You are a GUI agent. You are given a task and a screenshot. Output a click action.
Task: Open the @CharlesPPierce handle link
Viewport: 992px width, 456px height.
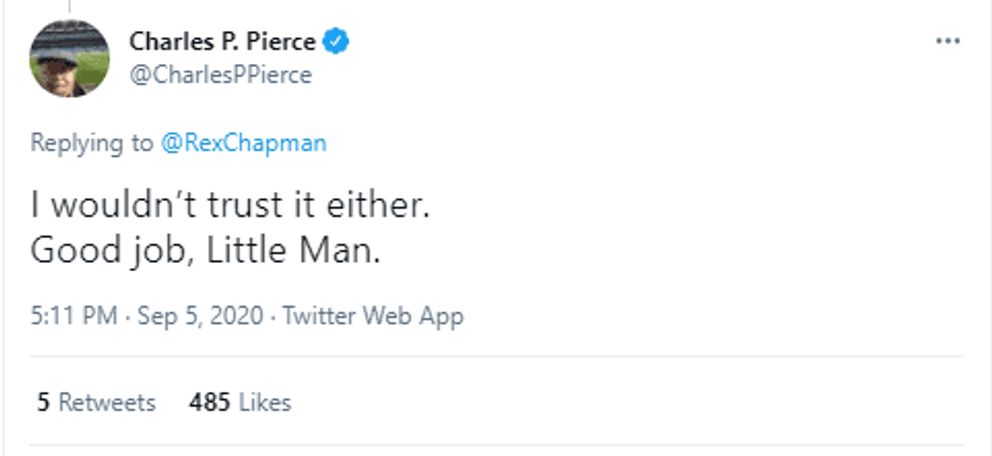(220, 75)
